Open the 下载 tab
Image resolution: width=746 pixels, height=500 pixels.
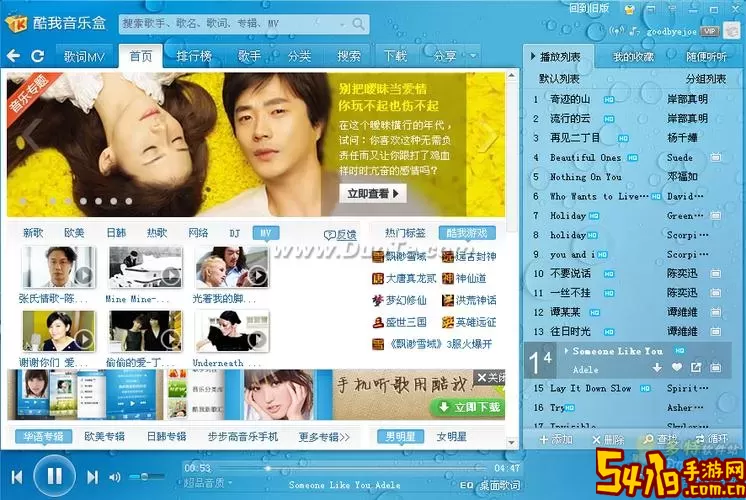point(395,57)
